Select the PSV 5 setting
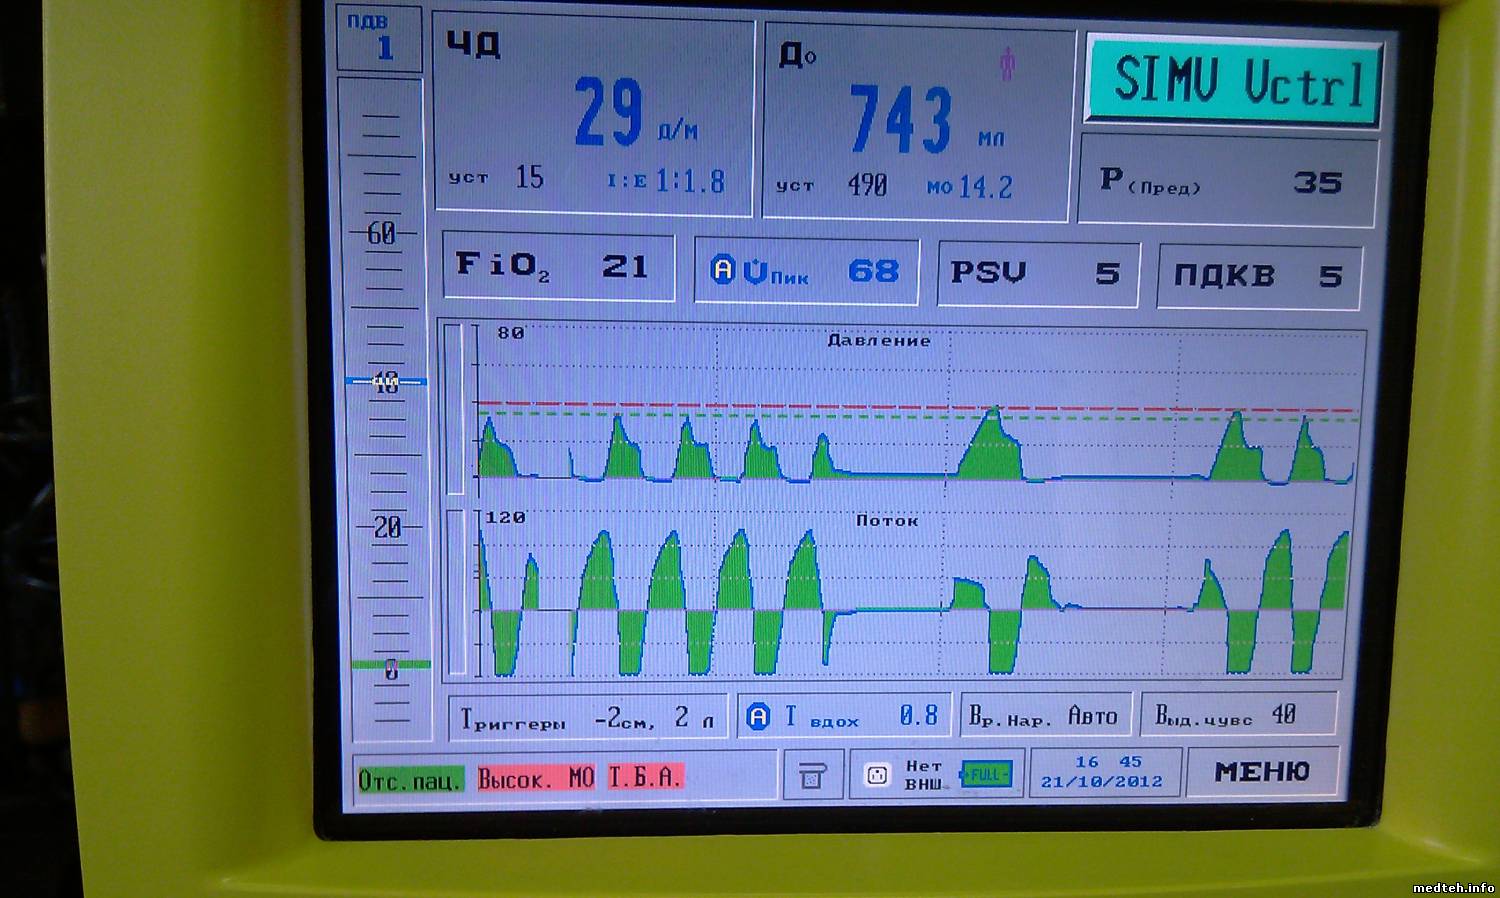1500x898 pixels. tap(1036, 273)
